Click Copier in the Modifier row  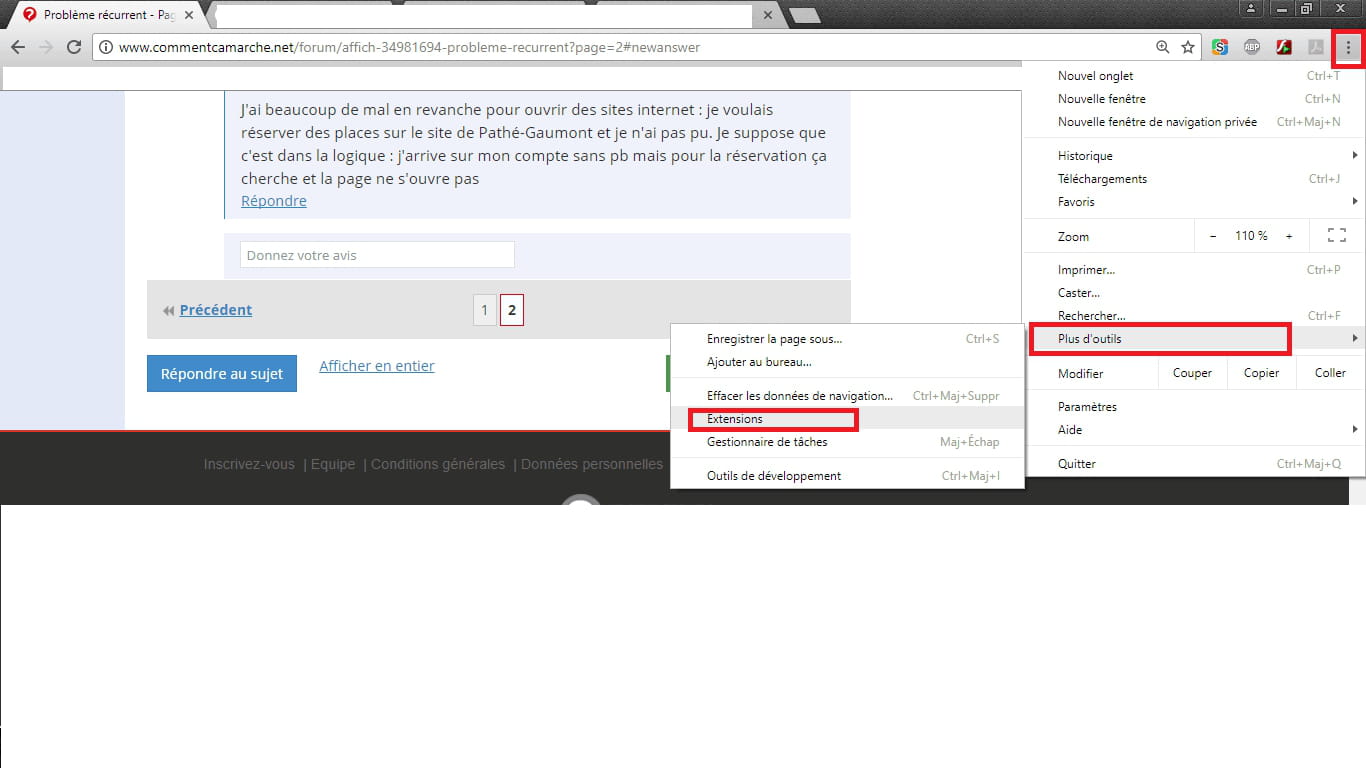(1261, 373)
